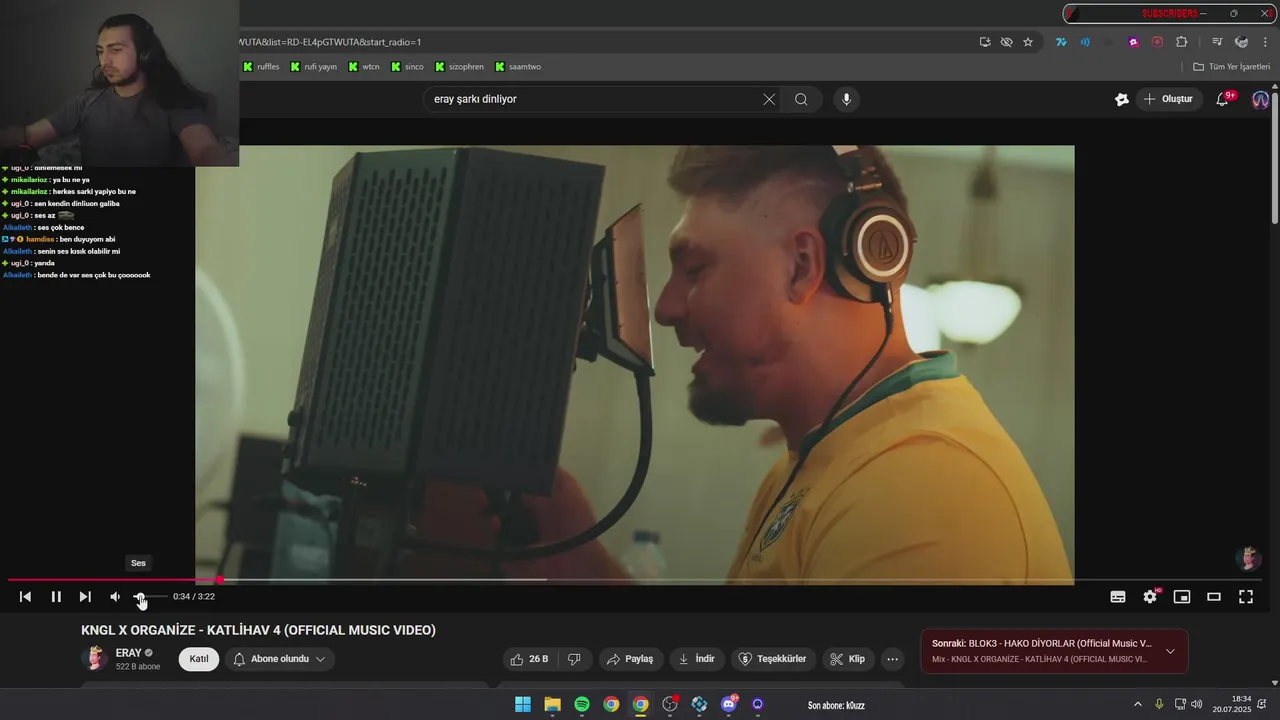This screenshot has width=1280, height=720.
Task: Expand the Sonraki mix playlist panel
Action: tap(1170, 651)
